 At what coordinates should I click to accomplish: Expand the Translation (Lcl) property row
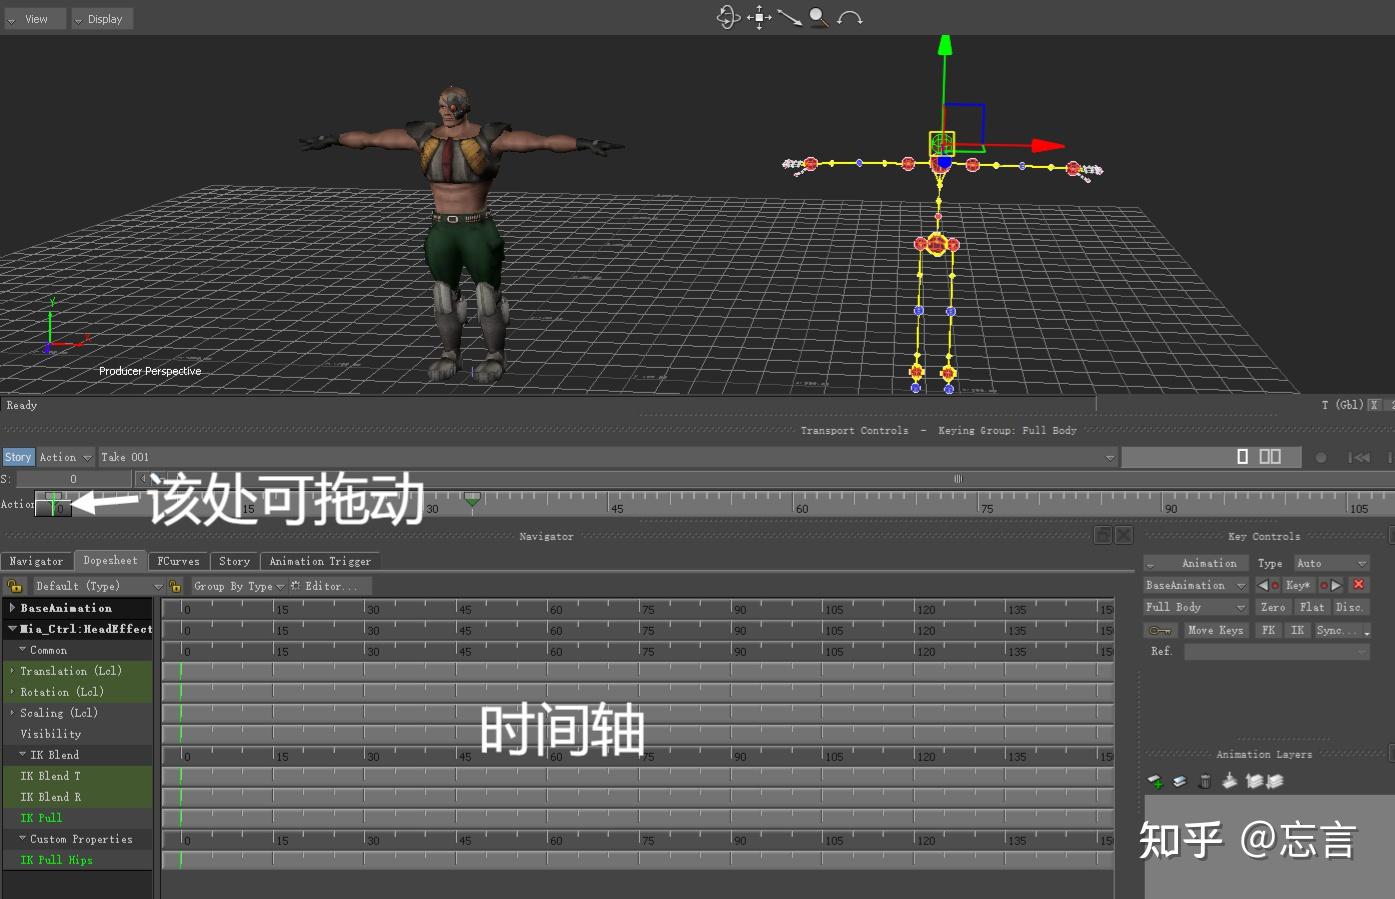point(13,671)
